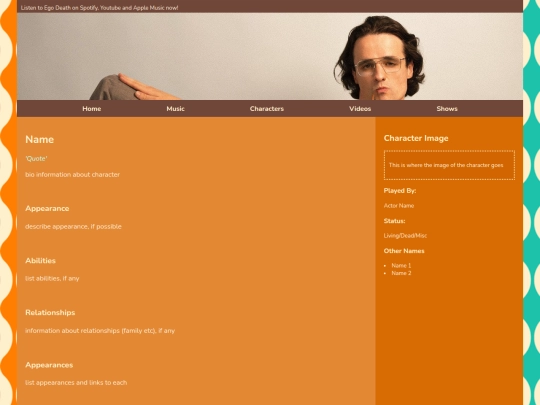
Task: Click the Abilities section heading
Action: [40, 261]
